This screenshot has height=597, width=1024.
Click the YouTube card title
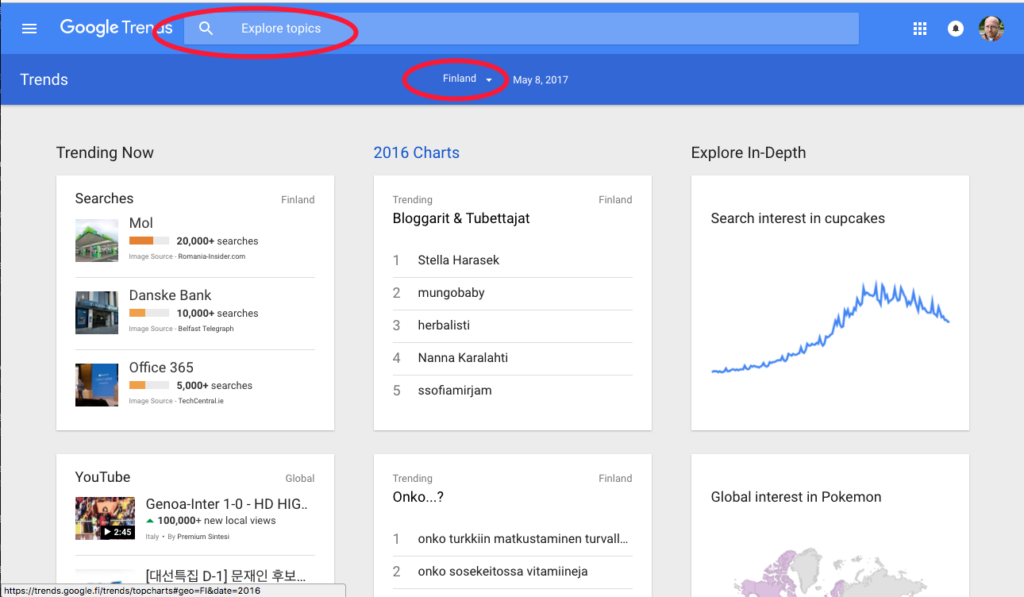[103, 477]
